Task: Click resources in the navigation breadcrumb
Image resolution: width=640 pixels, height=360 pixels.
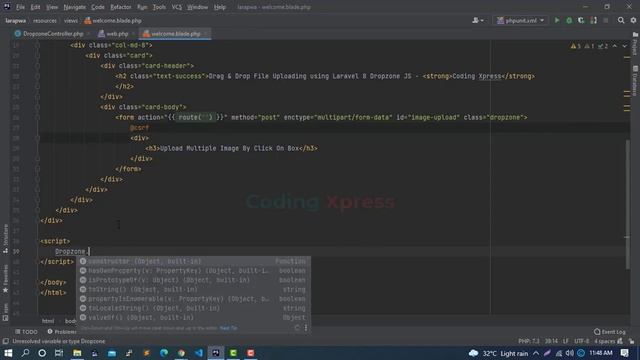Action: click(x=45, y=20)
